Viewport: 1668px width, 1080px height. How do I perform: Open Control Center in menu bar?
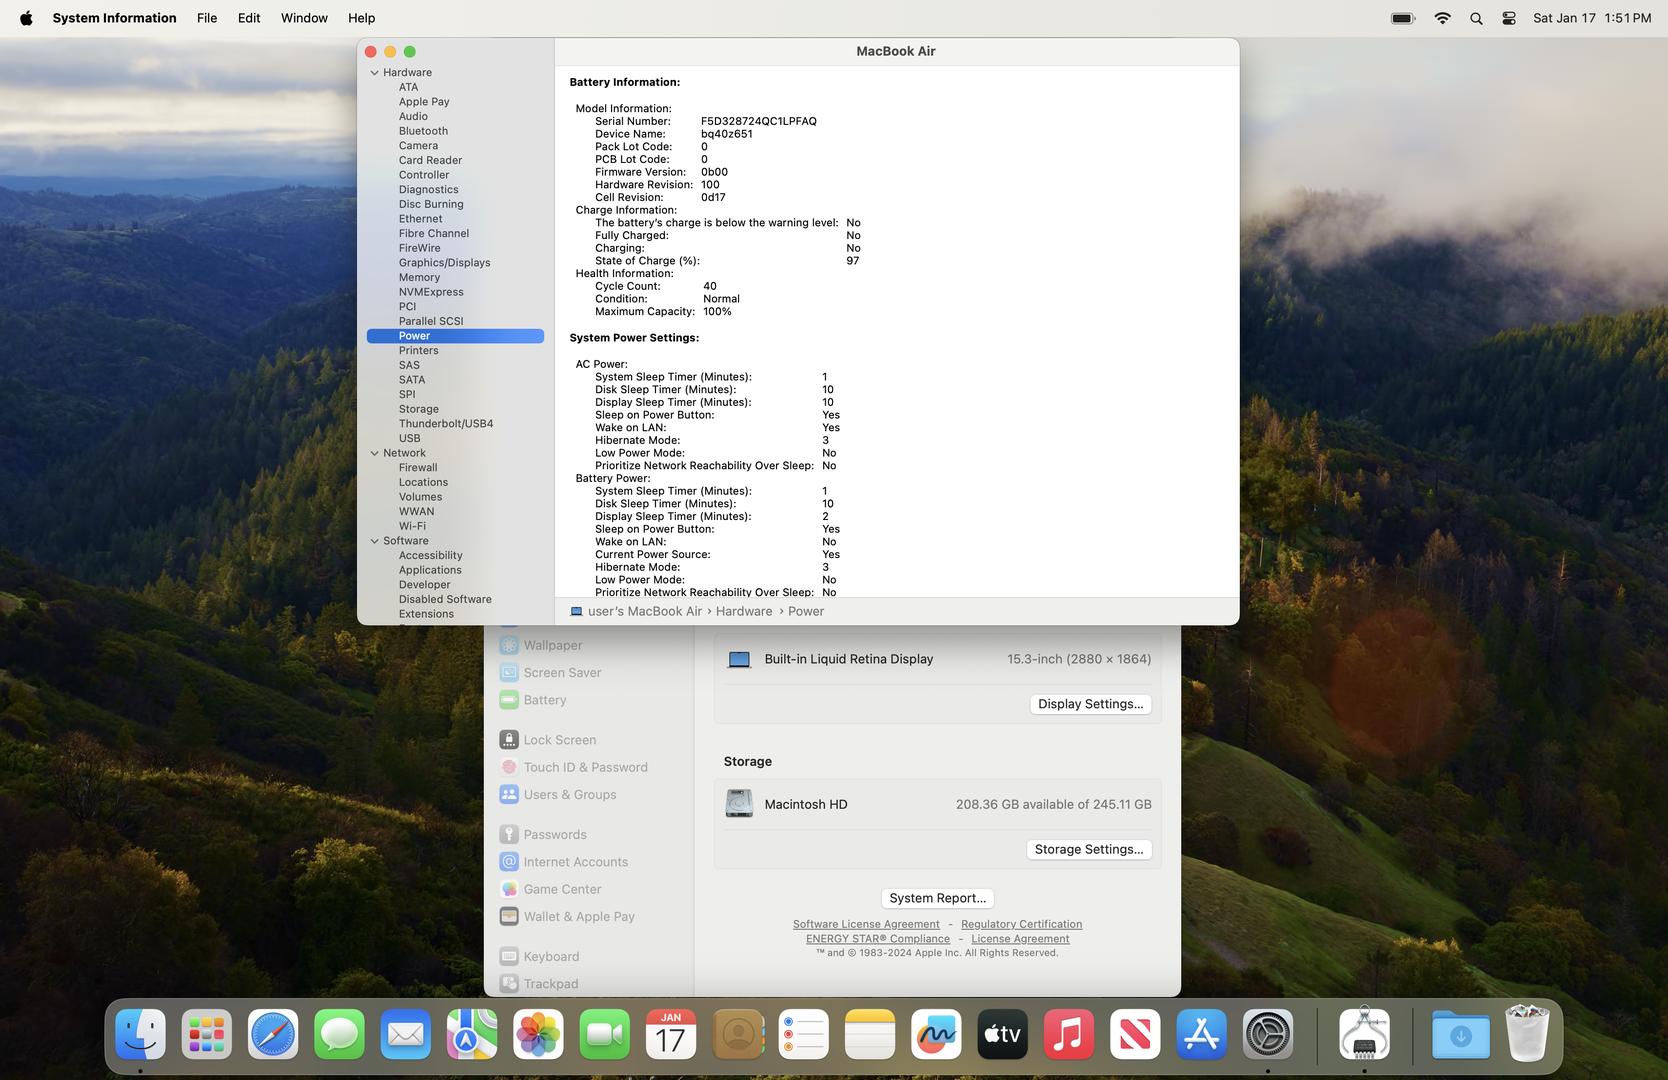(1509, 18)
